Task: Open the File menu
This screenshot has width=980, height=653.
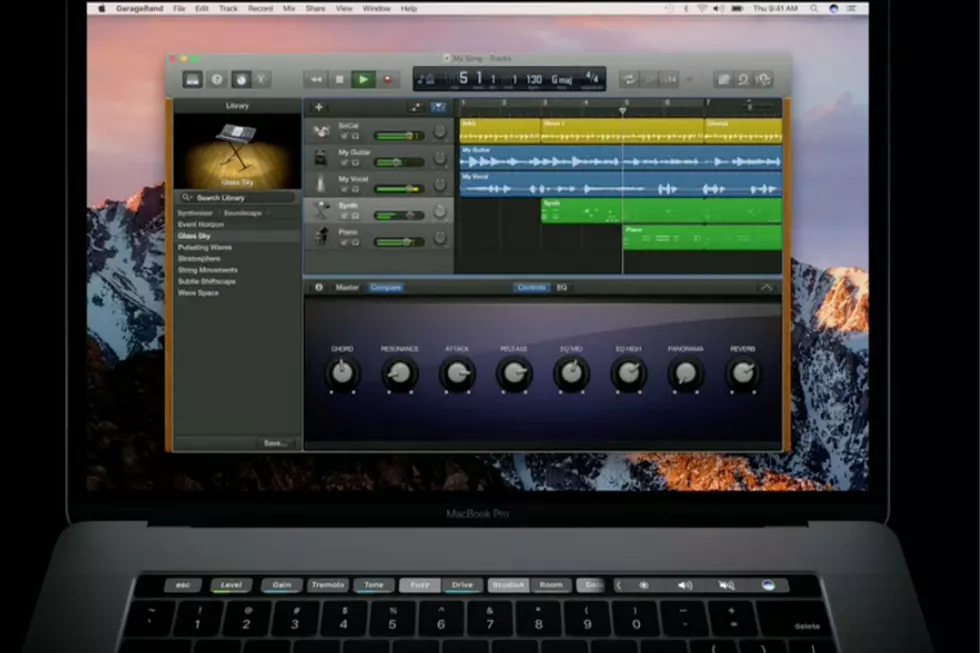Action: [179, 8]
